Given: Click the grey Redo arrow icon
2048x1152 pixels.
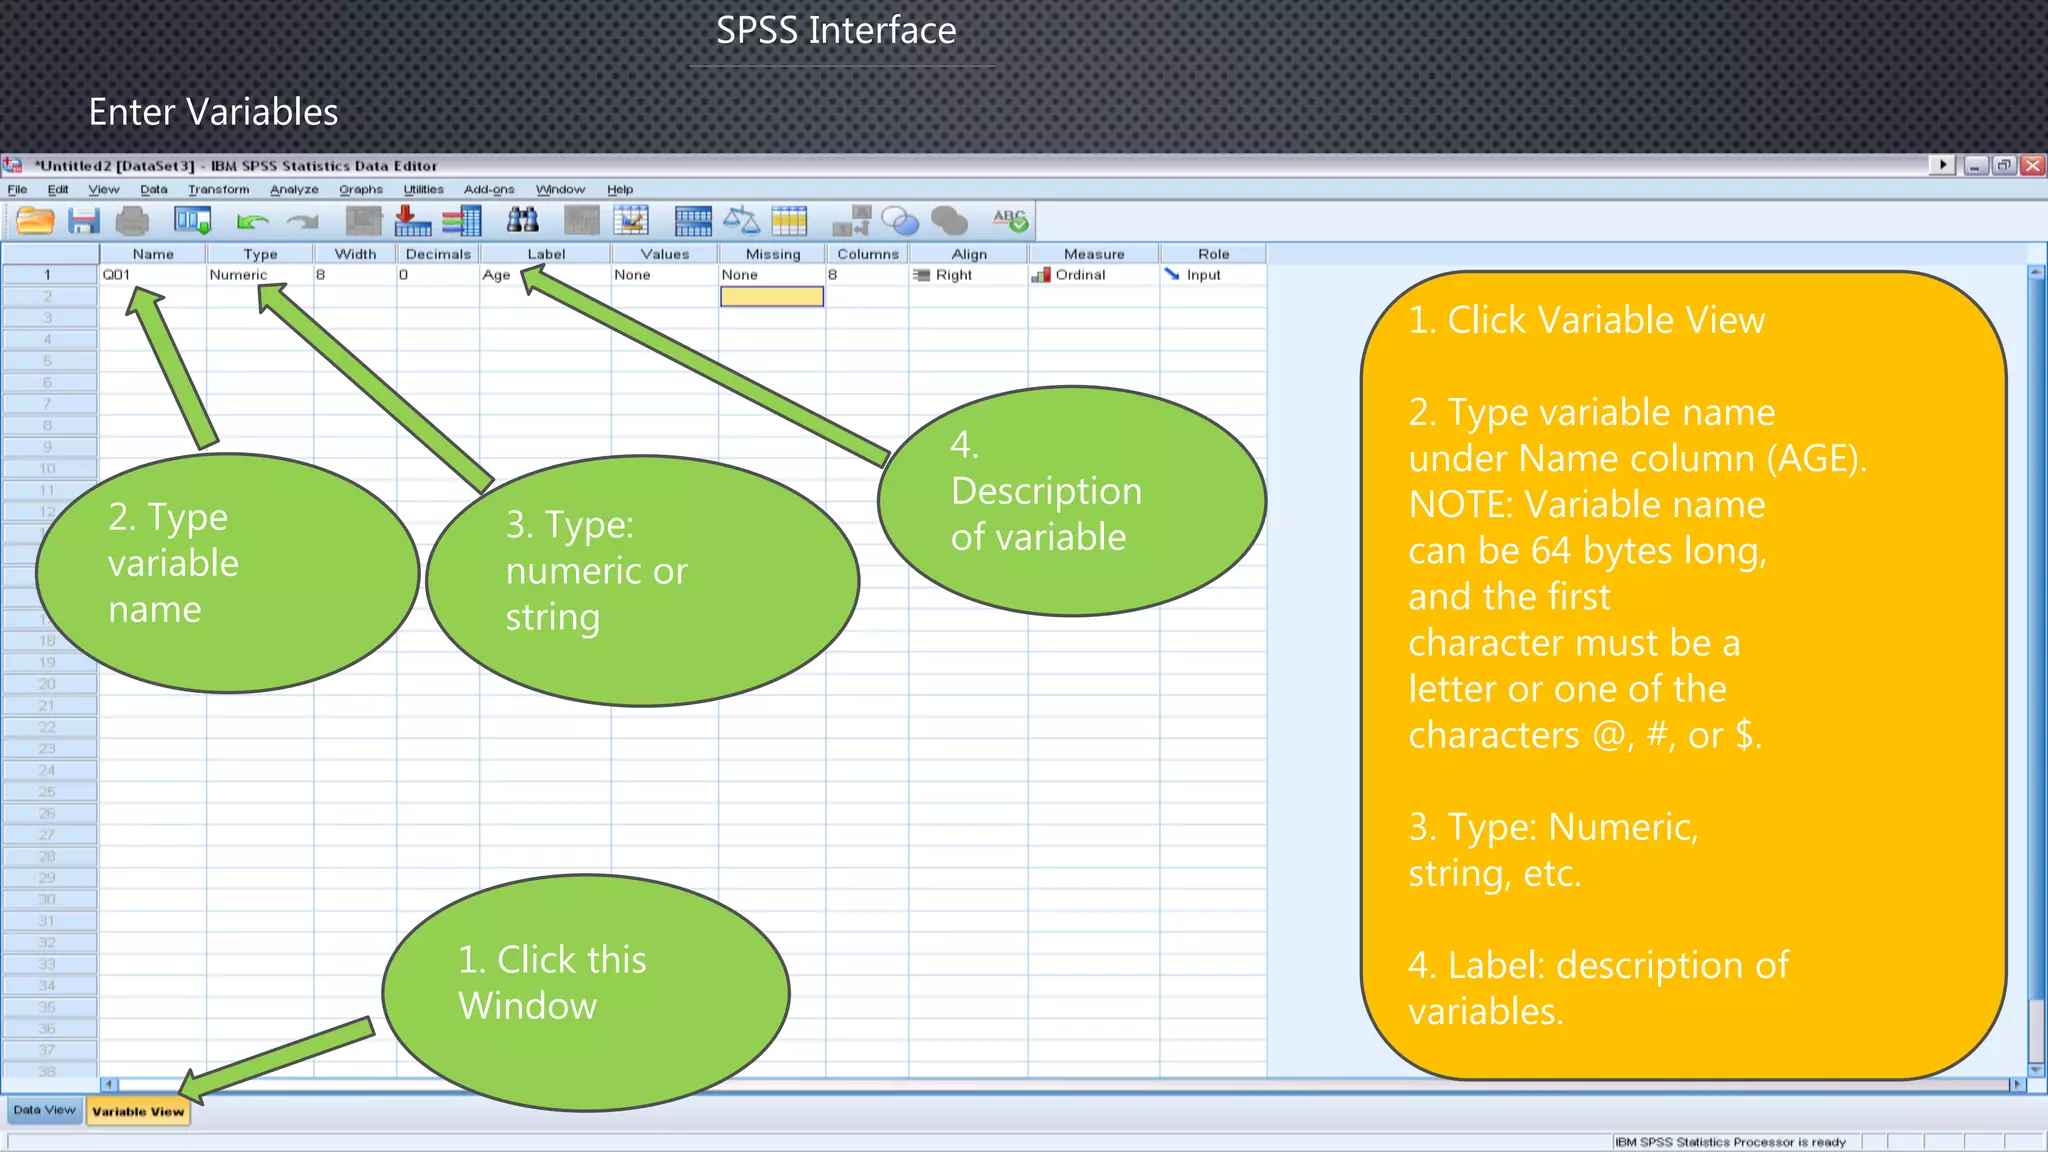Looking at the screenshot, I should [302, 221].
